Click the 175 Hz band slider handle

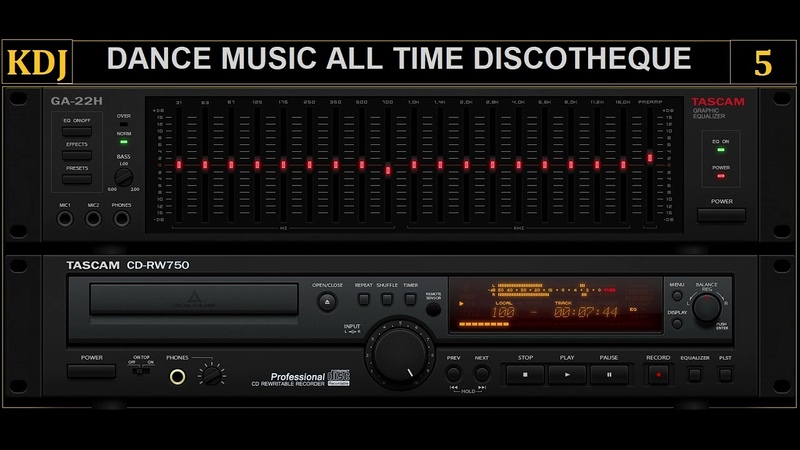(x=283, y=165)
